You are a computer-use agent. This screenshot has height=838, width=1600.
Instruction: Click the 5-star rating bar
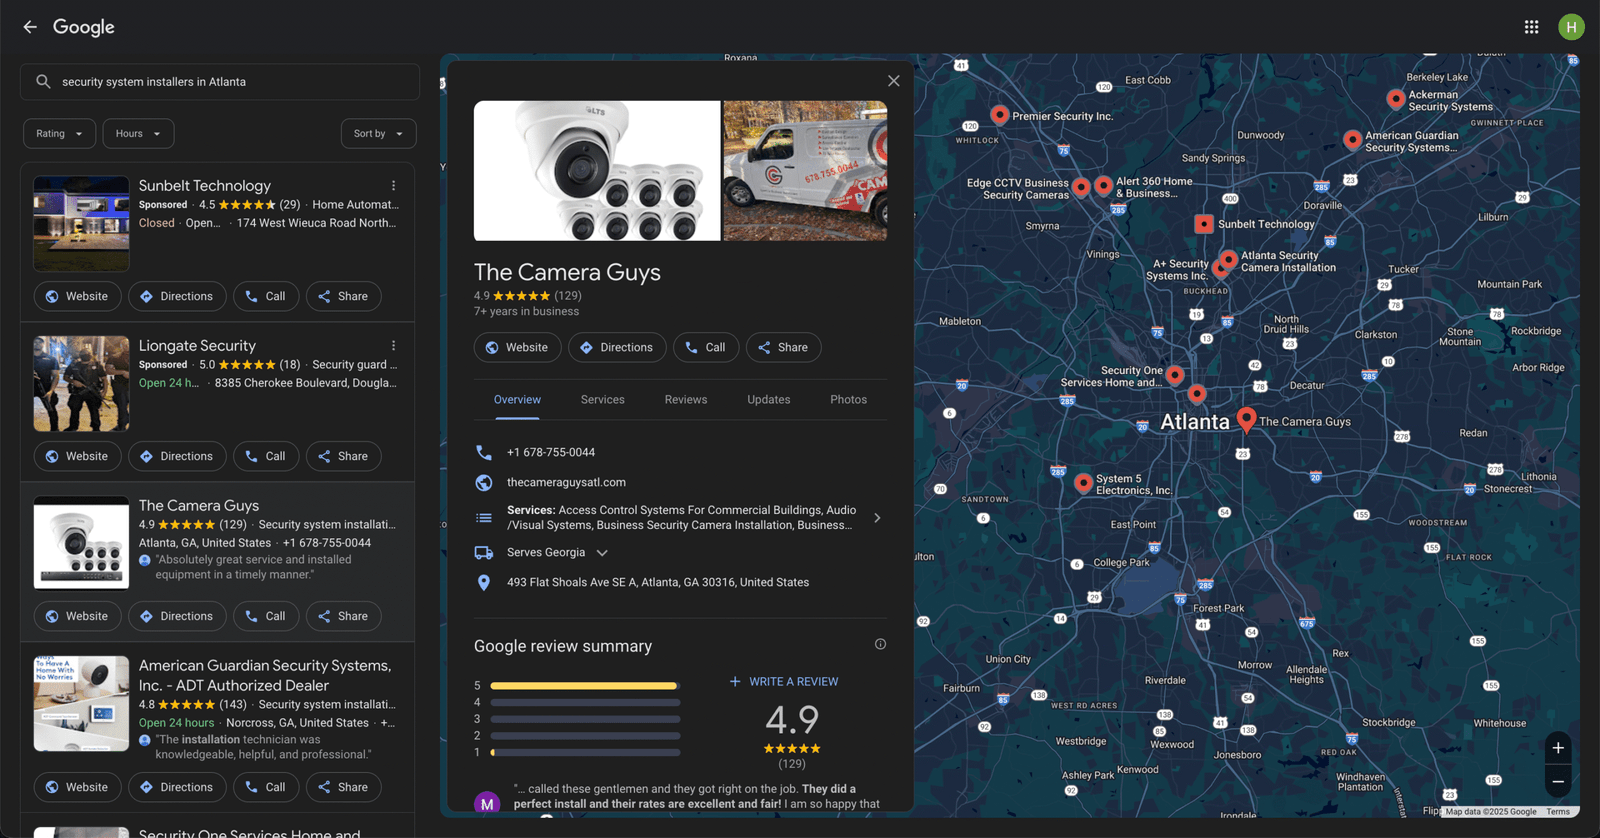[585, 686]
